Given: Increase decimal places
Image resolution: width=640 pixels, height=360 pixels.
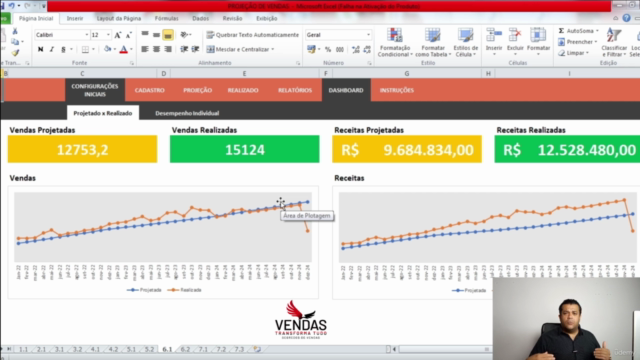Looking at the screenshot, I should 356,49.
